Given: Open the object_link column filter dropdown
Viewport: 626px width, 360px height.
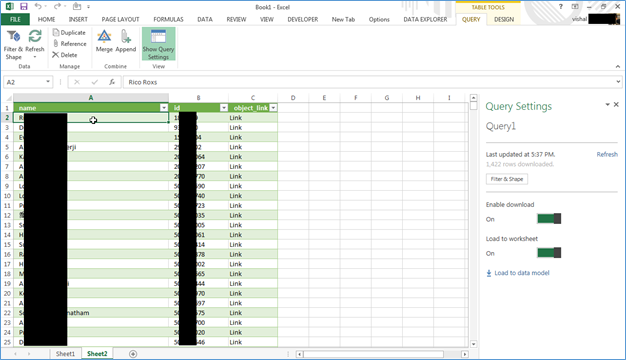Looking at the screenshot, I should pos(273,108).
